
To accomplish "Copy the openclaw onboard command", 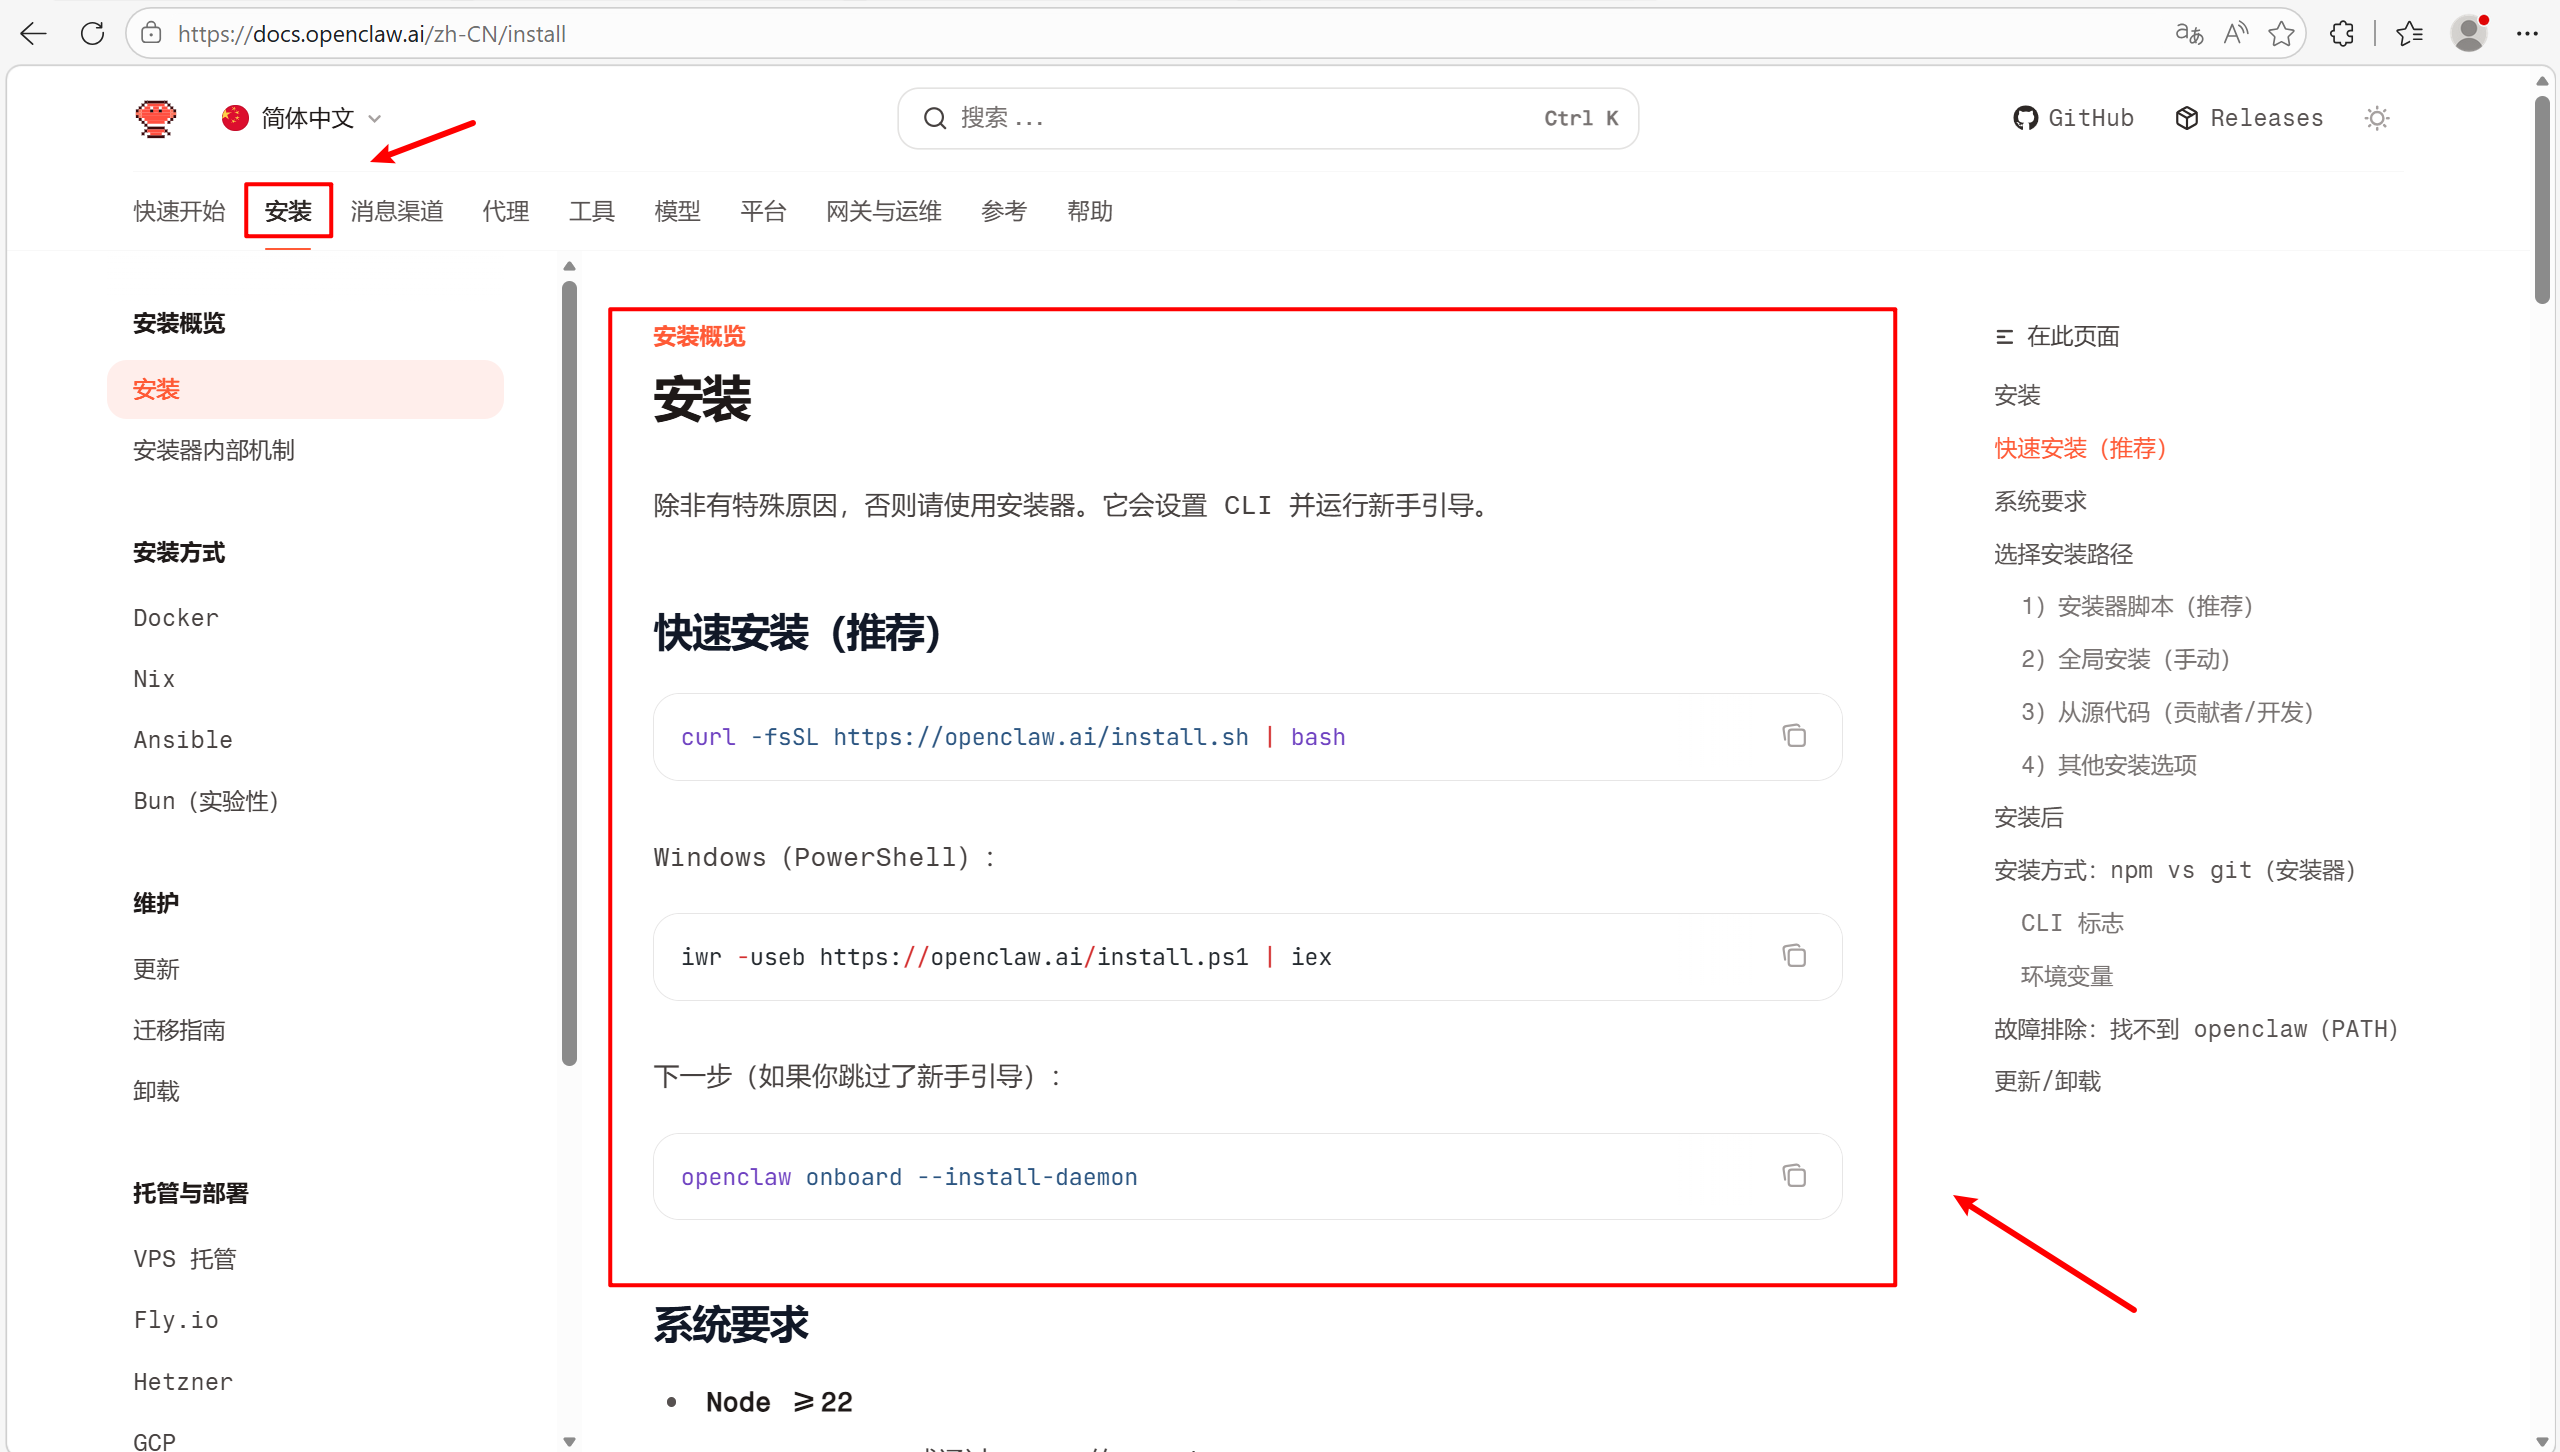I will tap(1794, 1176).
